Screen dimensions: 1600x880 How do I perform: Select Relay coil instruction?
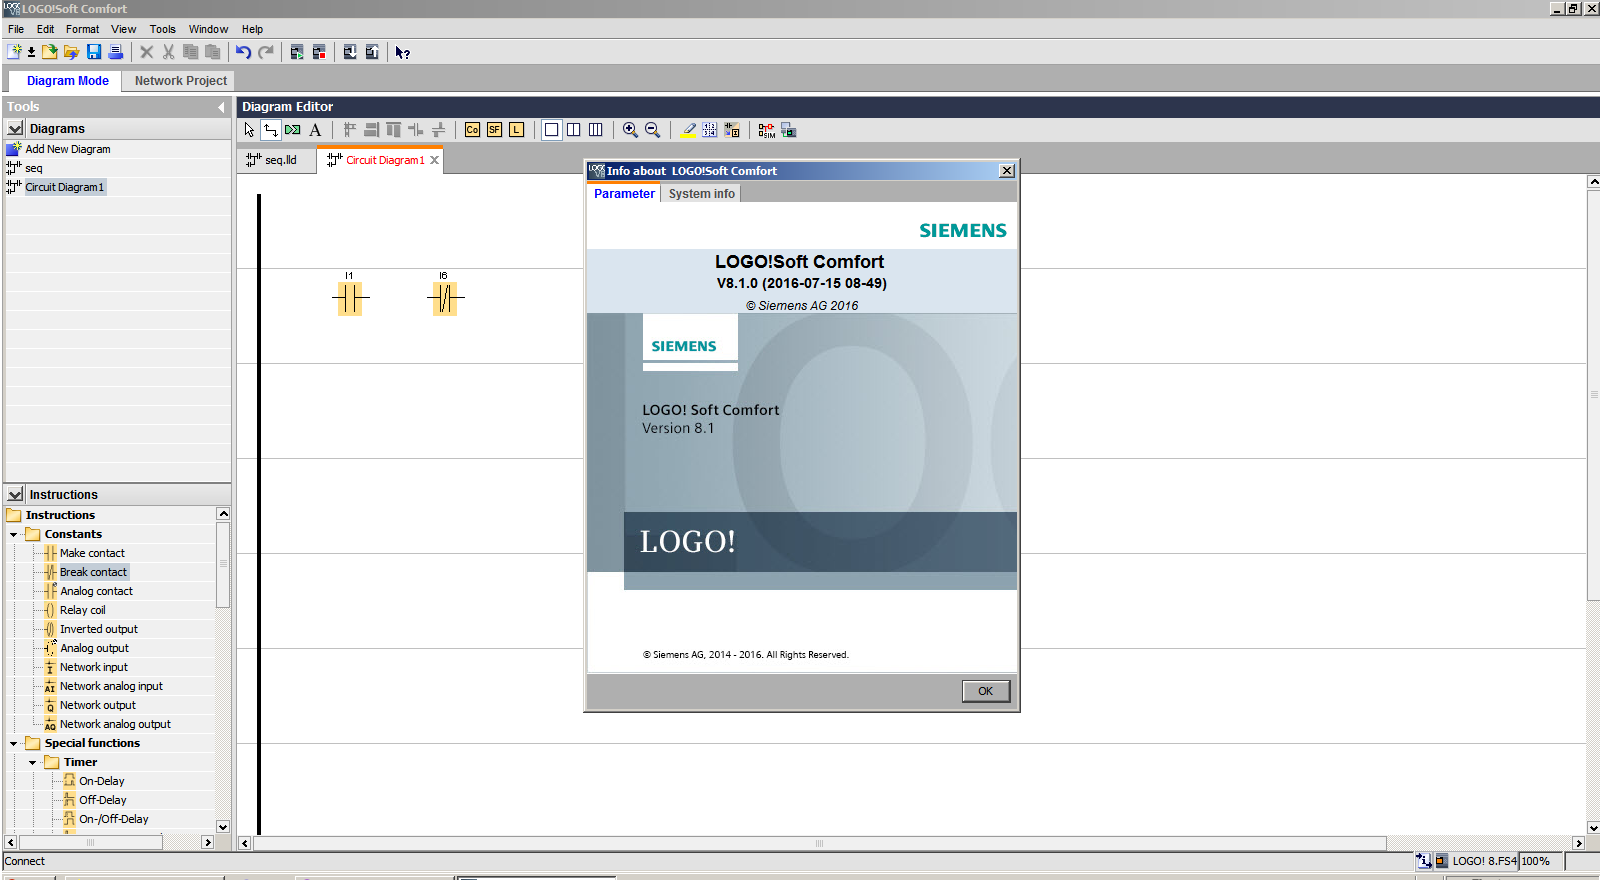[x=83, y=610]
